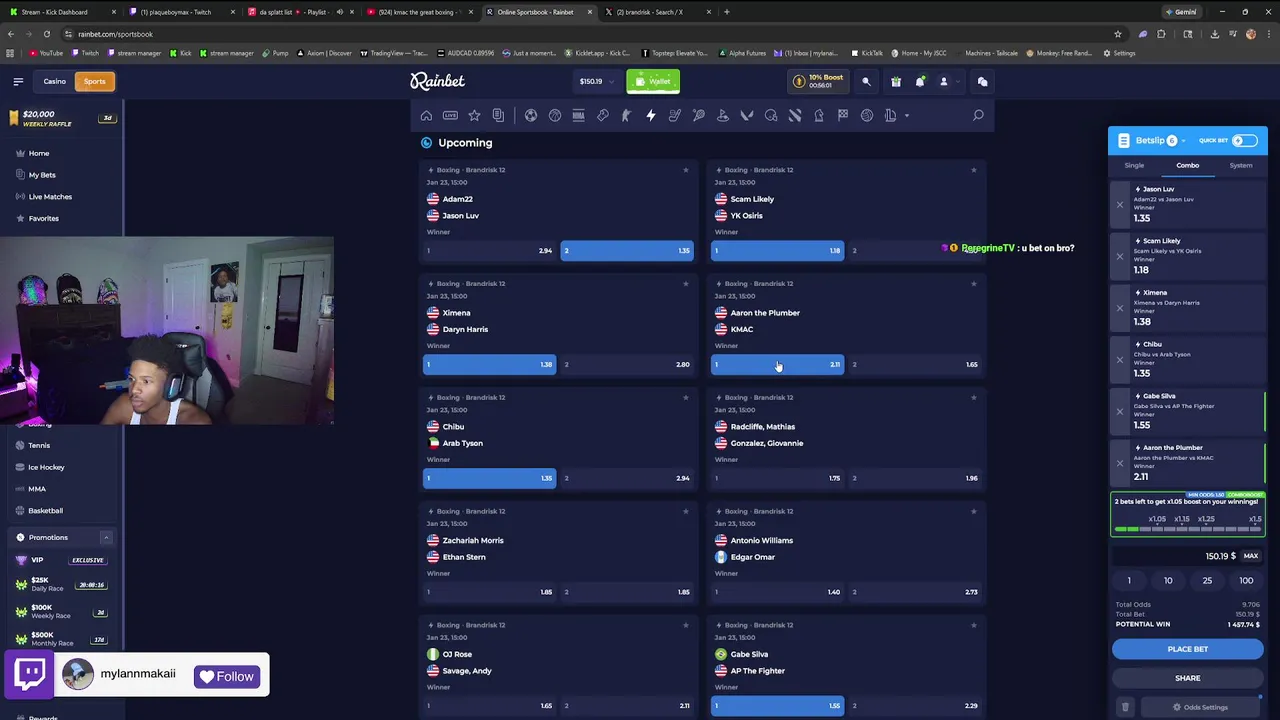Open favorites star icon in sports bar
1280x720 pixels.
474,116
